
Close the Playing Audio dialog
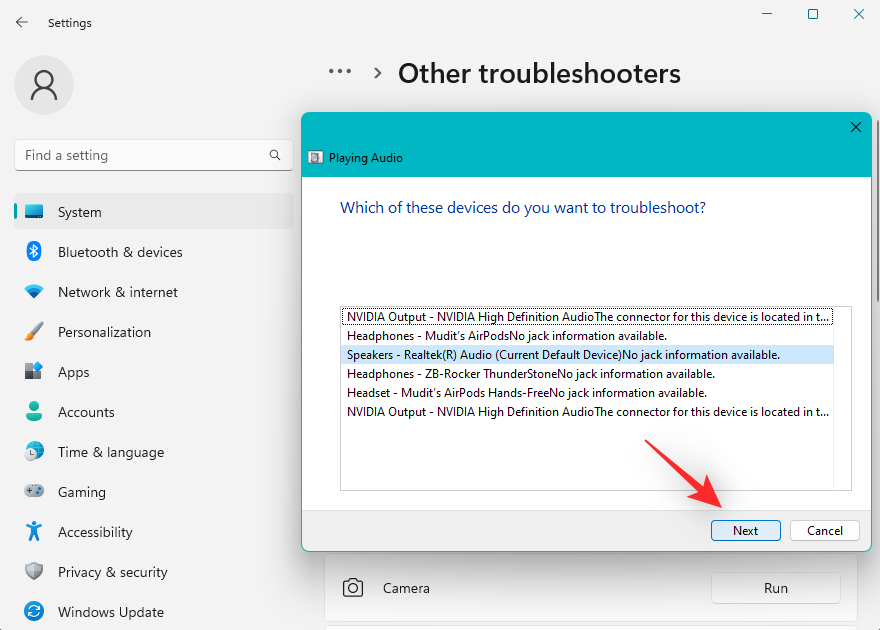pos(856,127)
